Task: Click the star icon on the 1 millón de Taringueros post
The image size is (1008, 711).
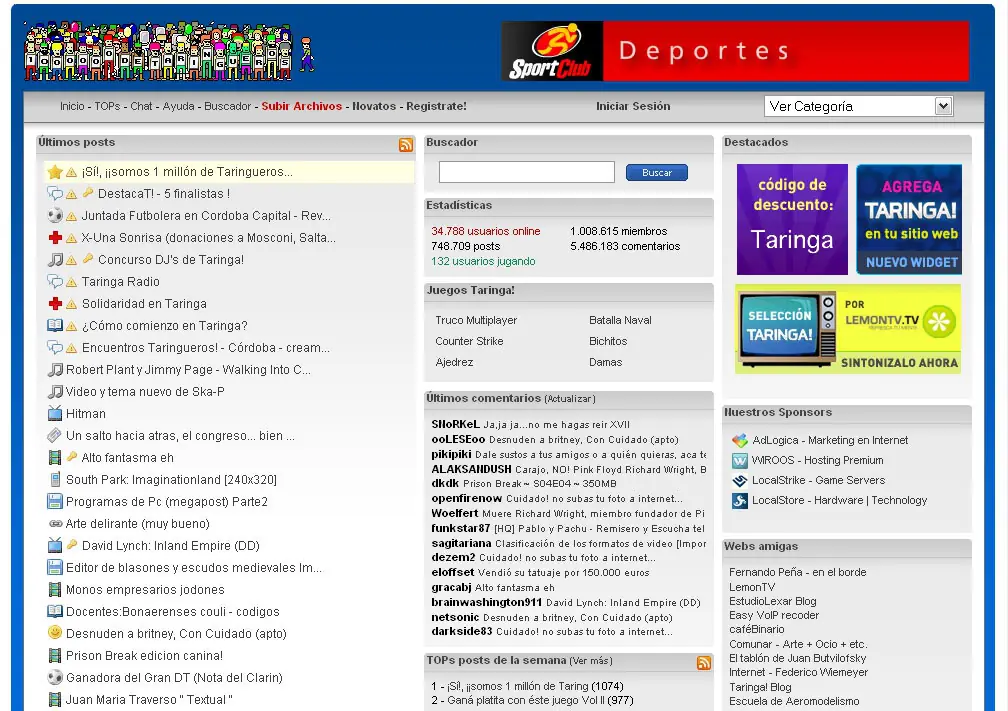Action: 55,172
